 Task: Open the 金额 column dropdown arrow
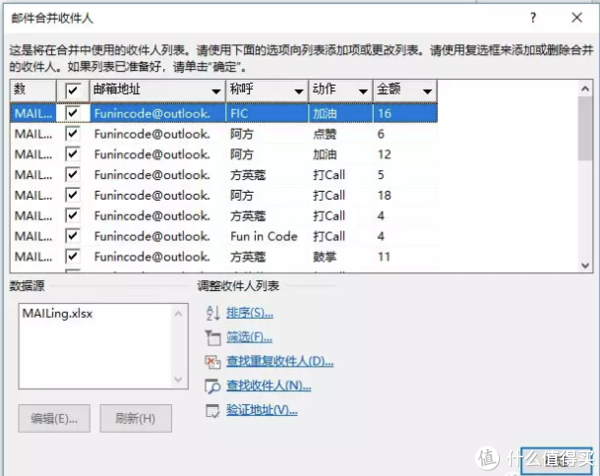click(x=428, y=91)
